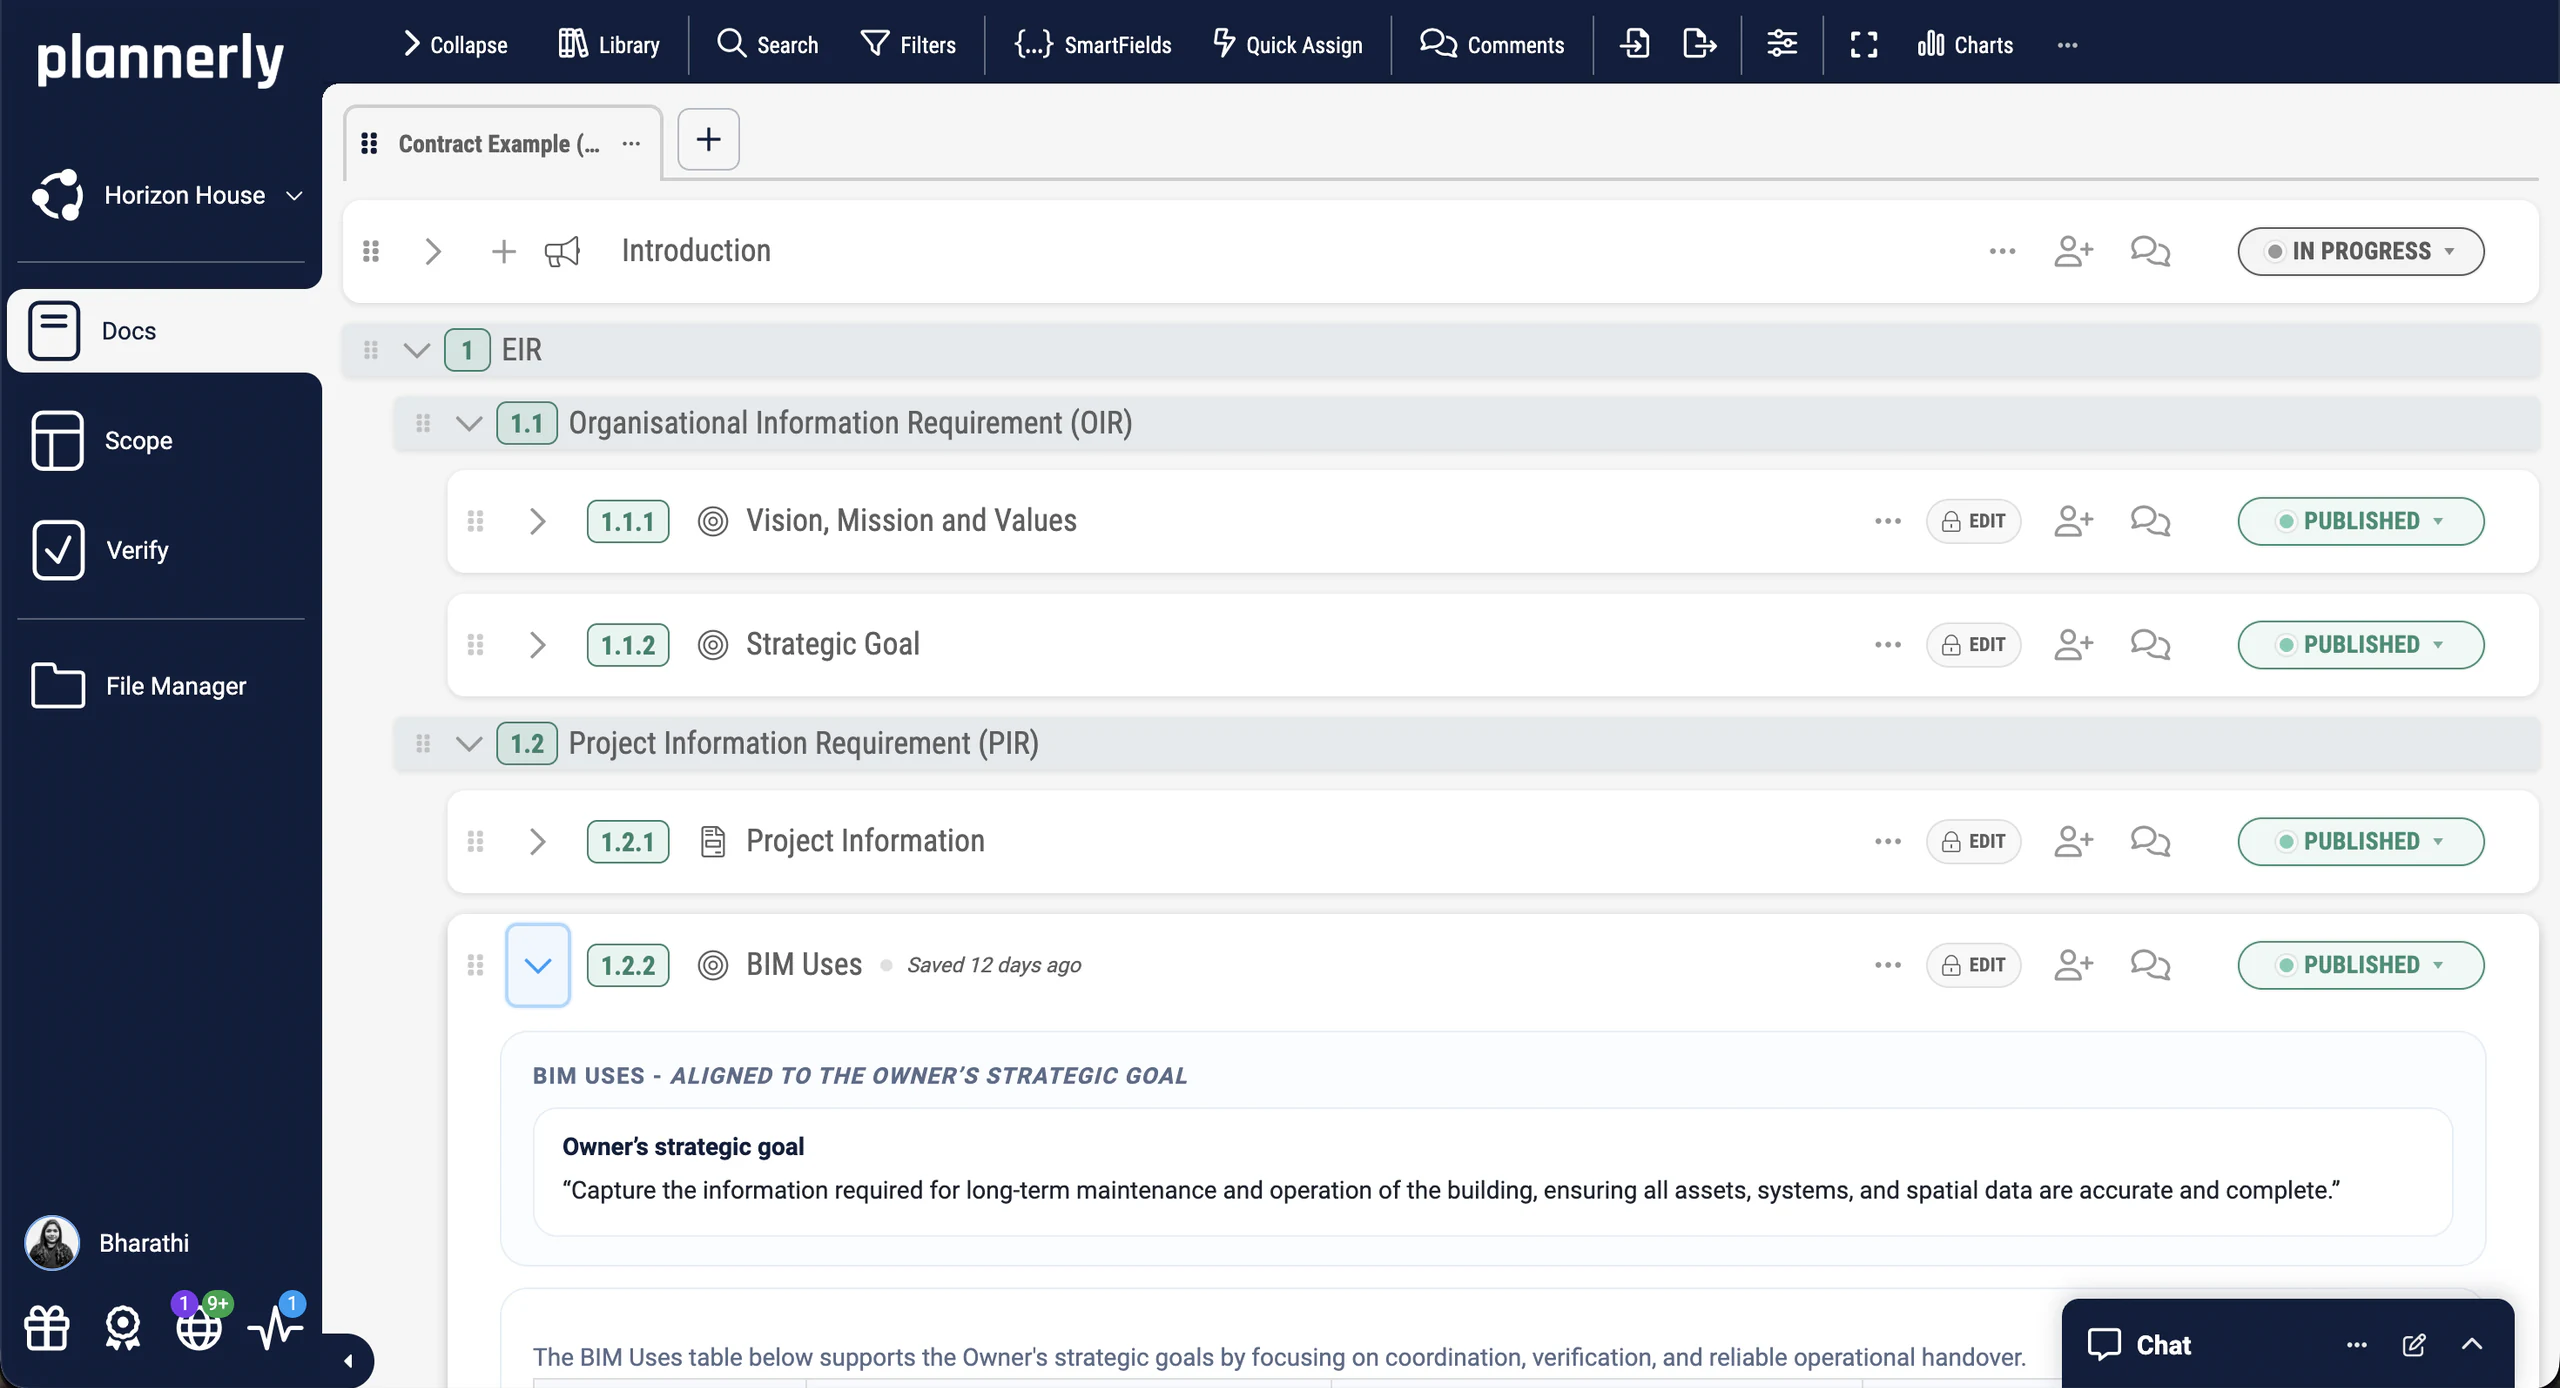Open Verify in the sidebar

(100, 550)
